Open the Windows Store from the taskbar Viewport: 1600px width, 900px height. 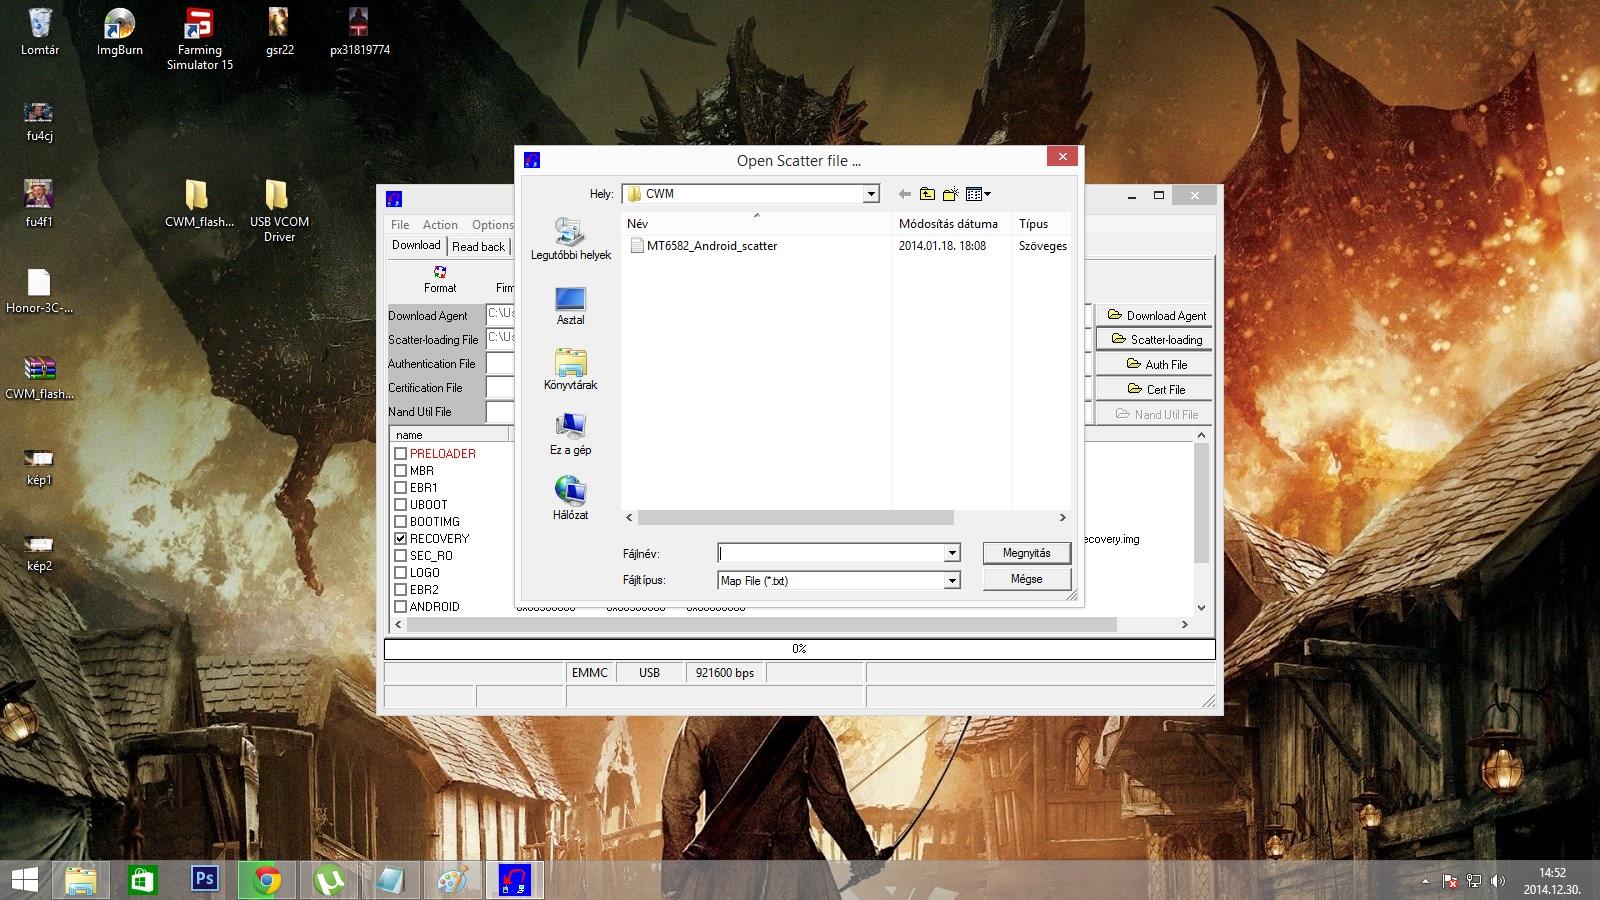[143, 879]
